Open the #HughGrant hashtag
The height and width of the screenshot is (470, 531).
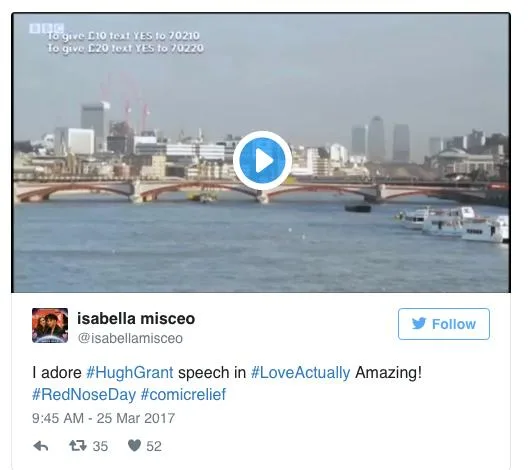[130, 372]
